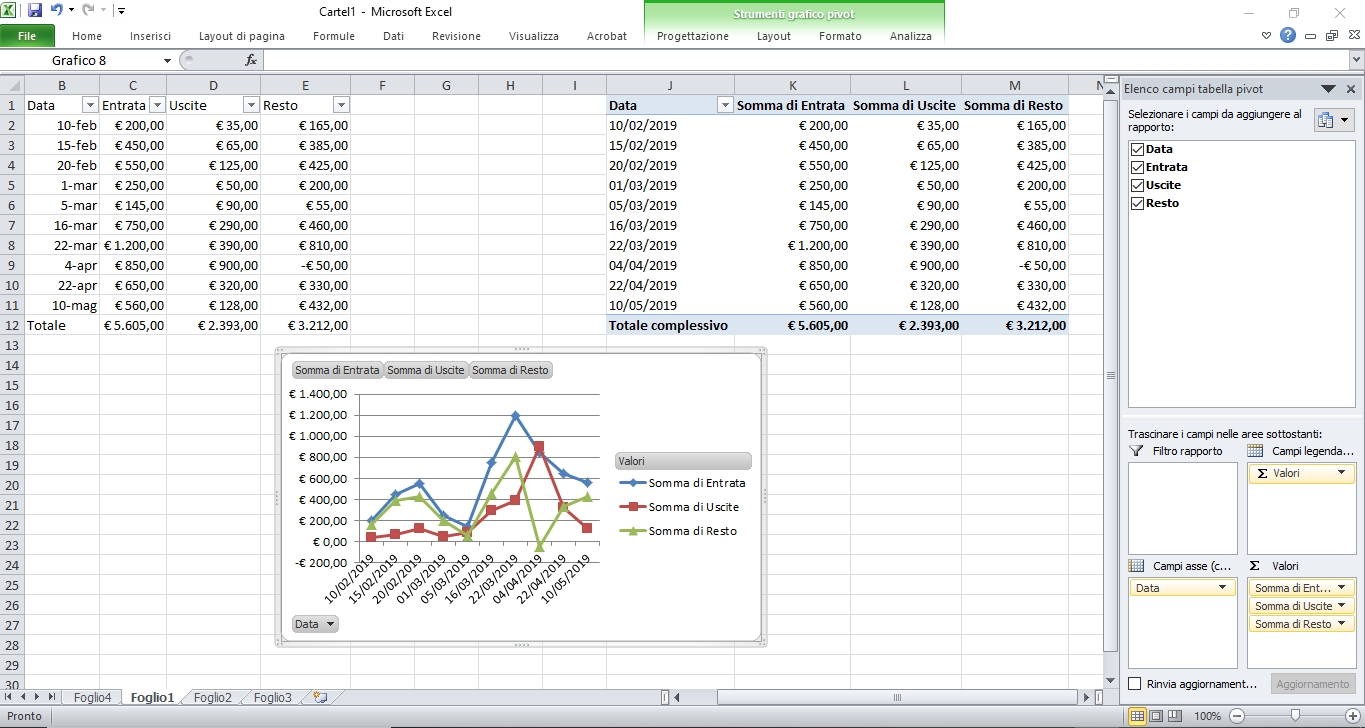The image size is (1365, 728).
Task: Open the Resto column filter dropdown
Action: pyautogui.click(x=341, y=105)
